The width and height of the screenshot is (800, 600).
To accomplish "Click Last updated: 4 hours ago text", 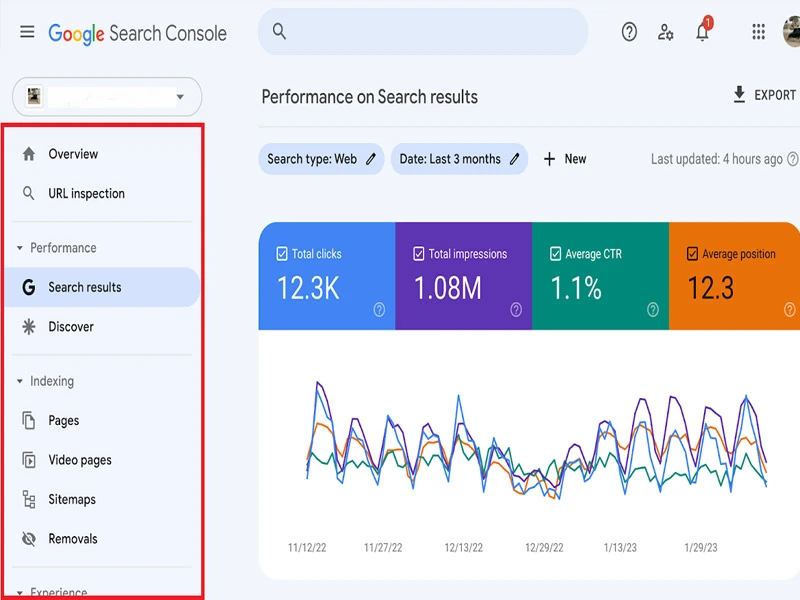I will pyautogui.click(x=716, y=159).
